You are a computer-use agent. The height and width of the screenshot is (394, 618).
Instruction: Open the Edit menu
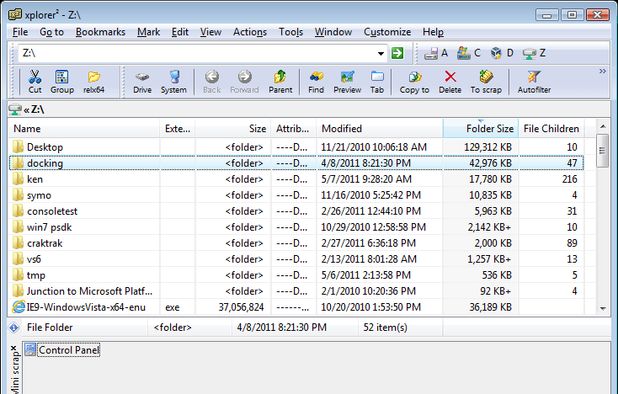coord(180,32)
